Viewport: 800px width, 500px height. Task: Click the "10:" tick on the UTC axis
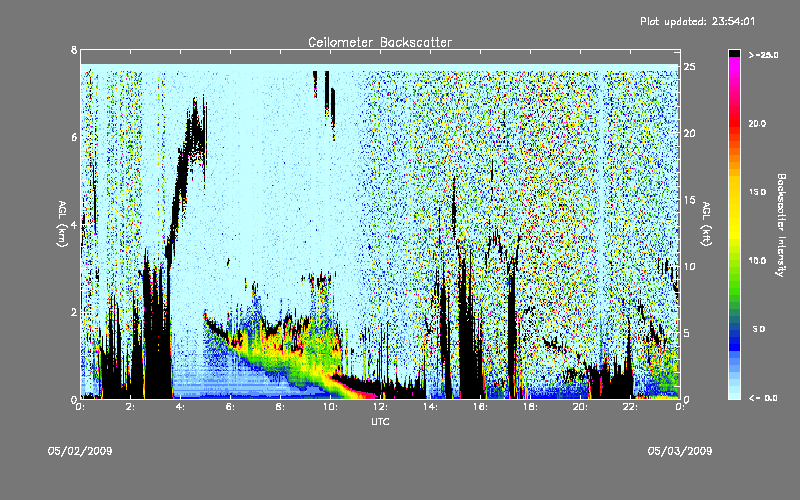tap(330, 407)
